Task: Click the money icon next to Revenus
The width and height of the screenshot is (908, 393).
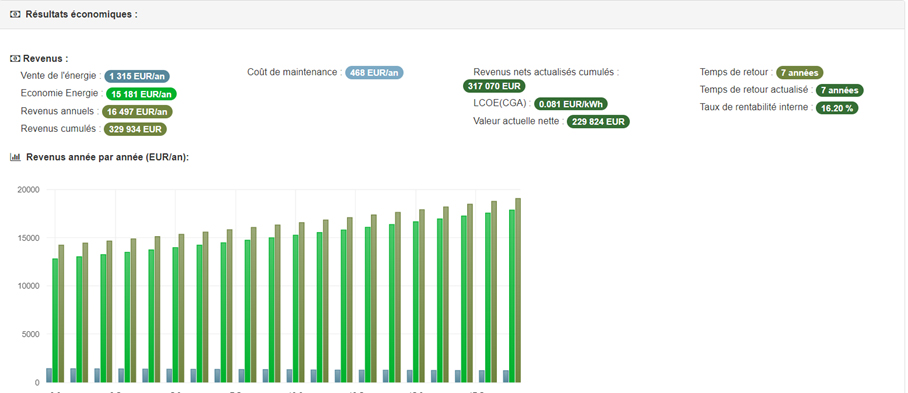Action: click(x=15, y=58)
